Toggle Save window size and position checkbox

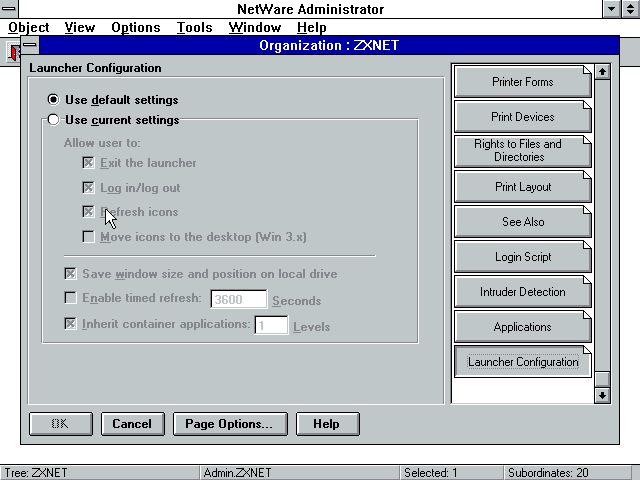click(71, 273)
